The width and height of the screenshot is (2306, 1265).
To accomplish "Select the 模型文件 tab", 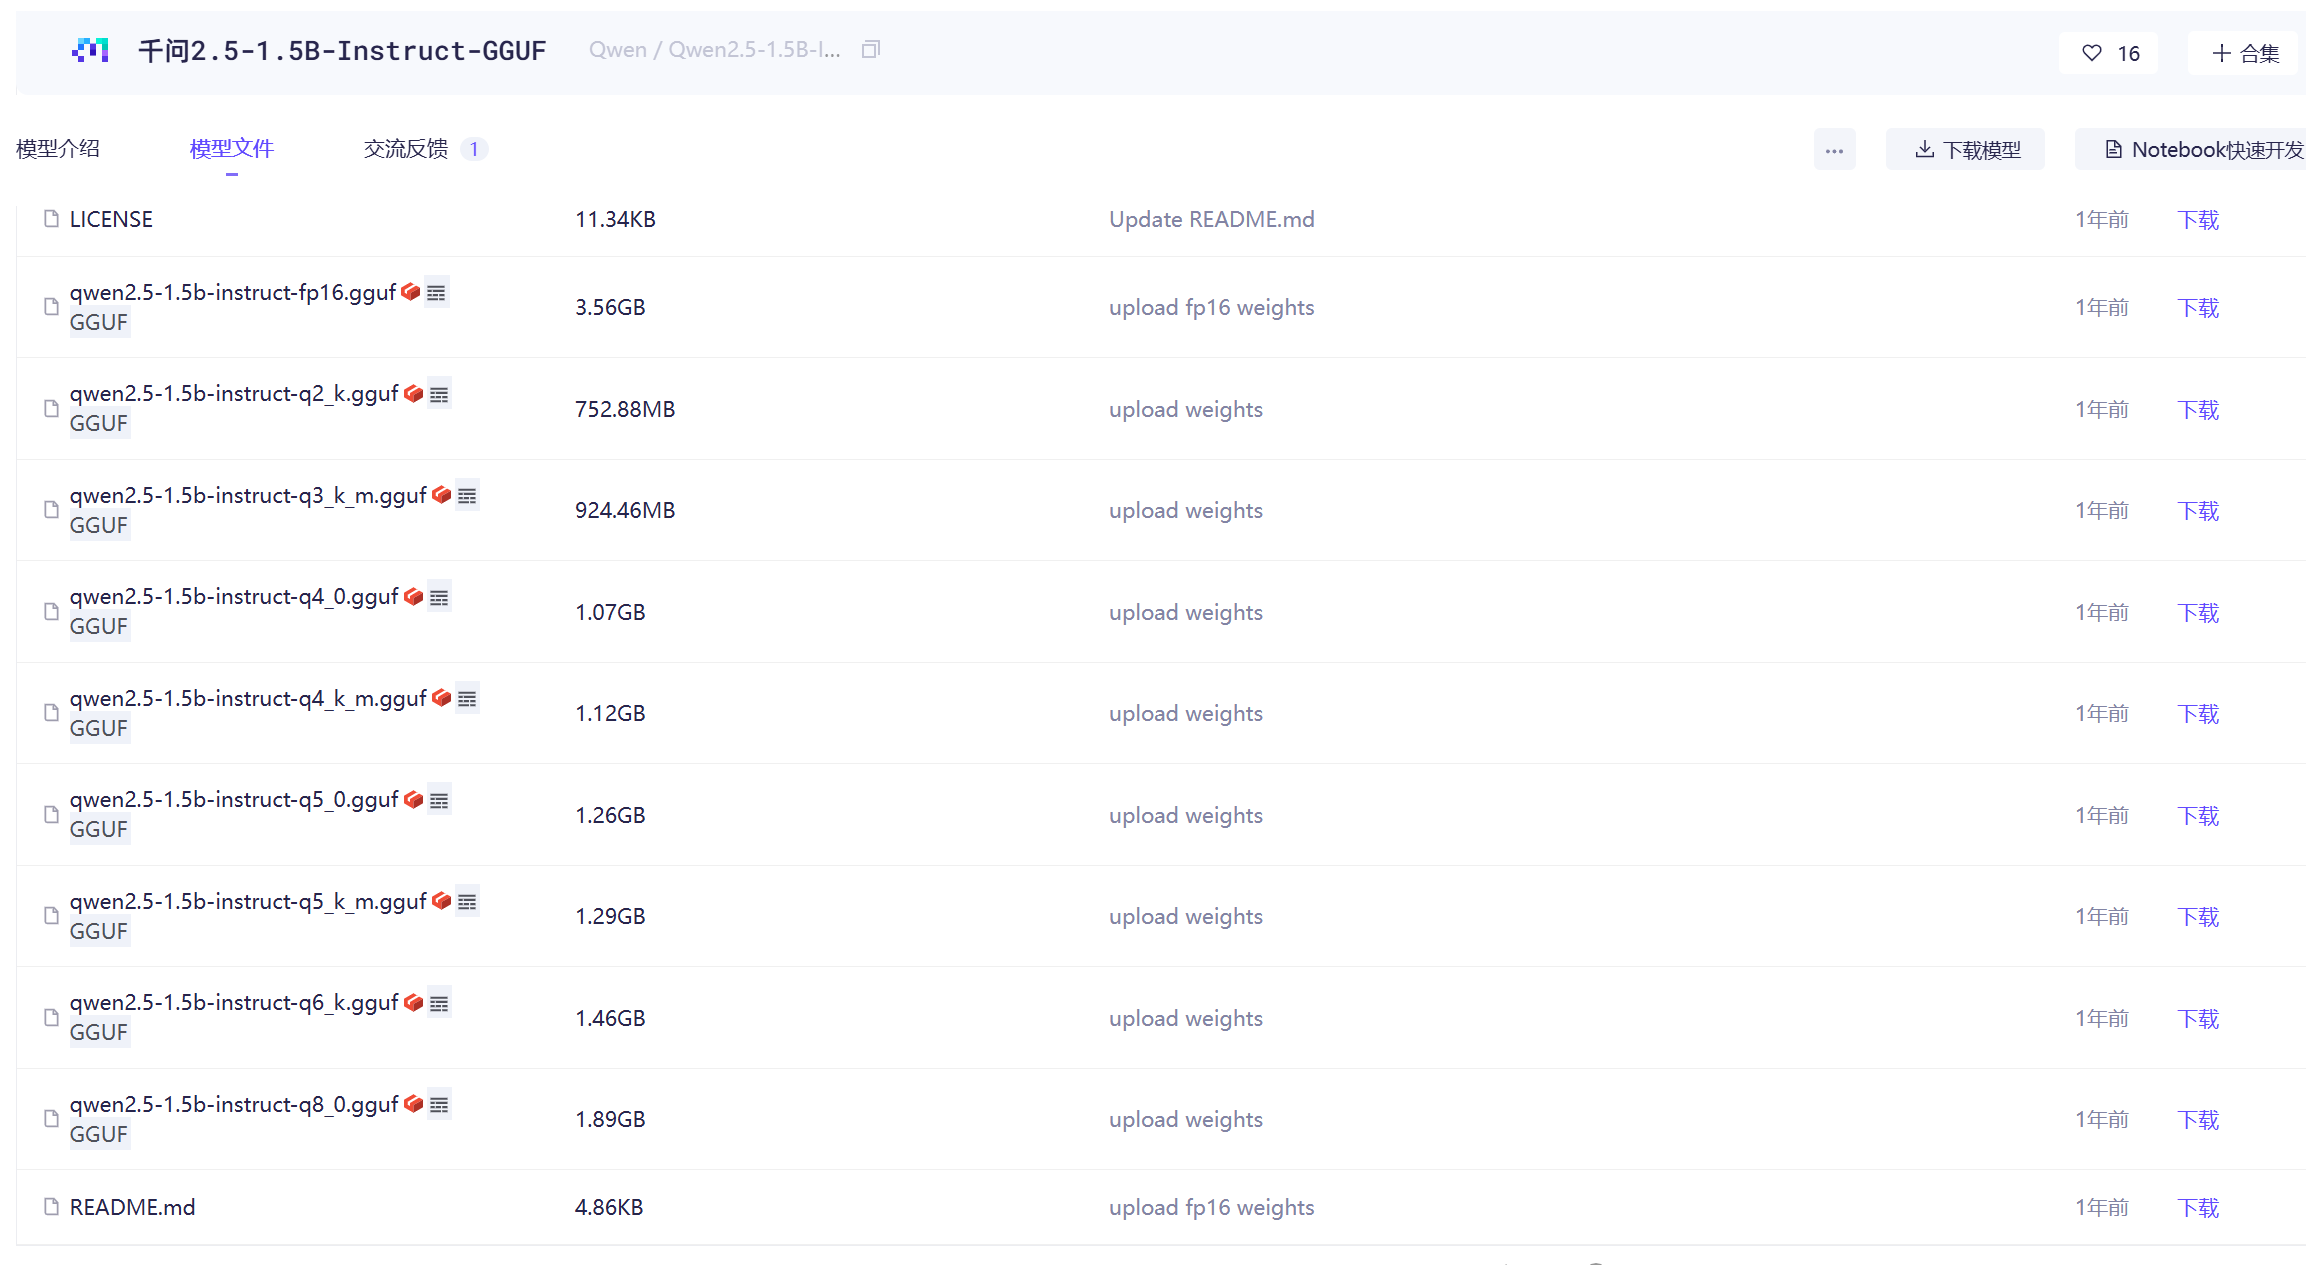I will click(x=232, y=149).
